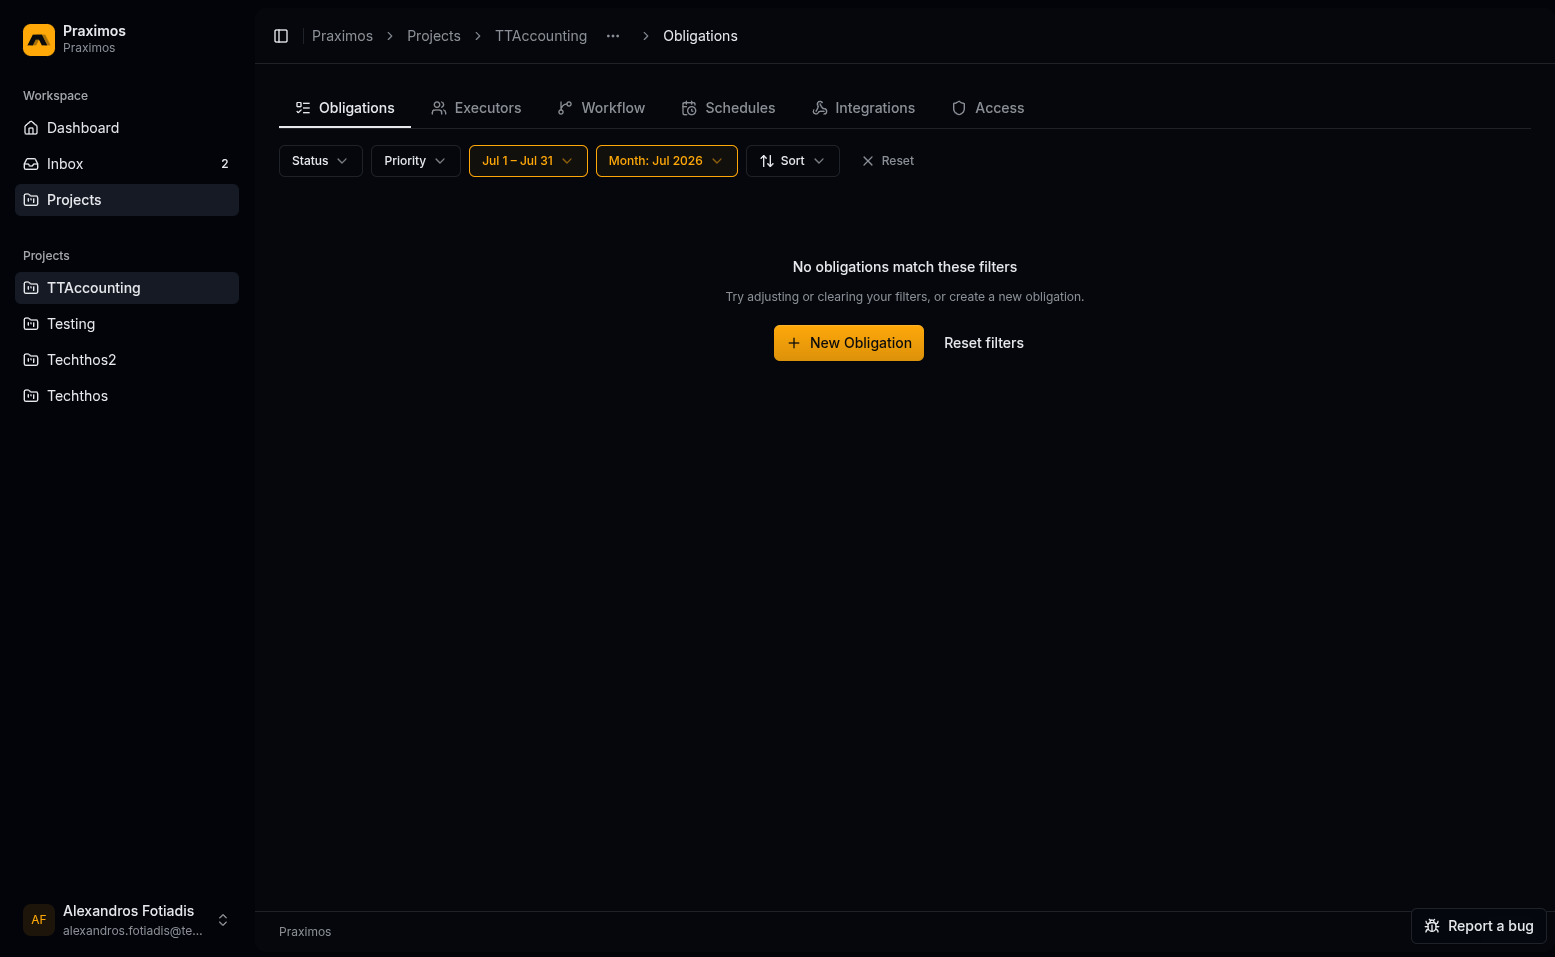Switch to the Executors tab
1555x957 pixels.
pyautogui.click(x=476, y=108)
